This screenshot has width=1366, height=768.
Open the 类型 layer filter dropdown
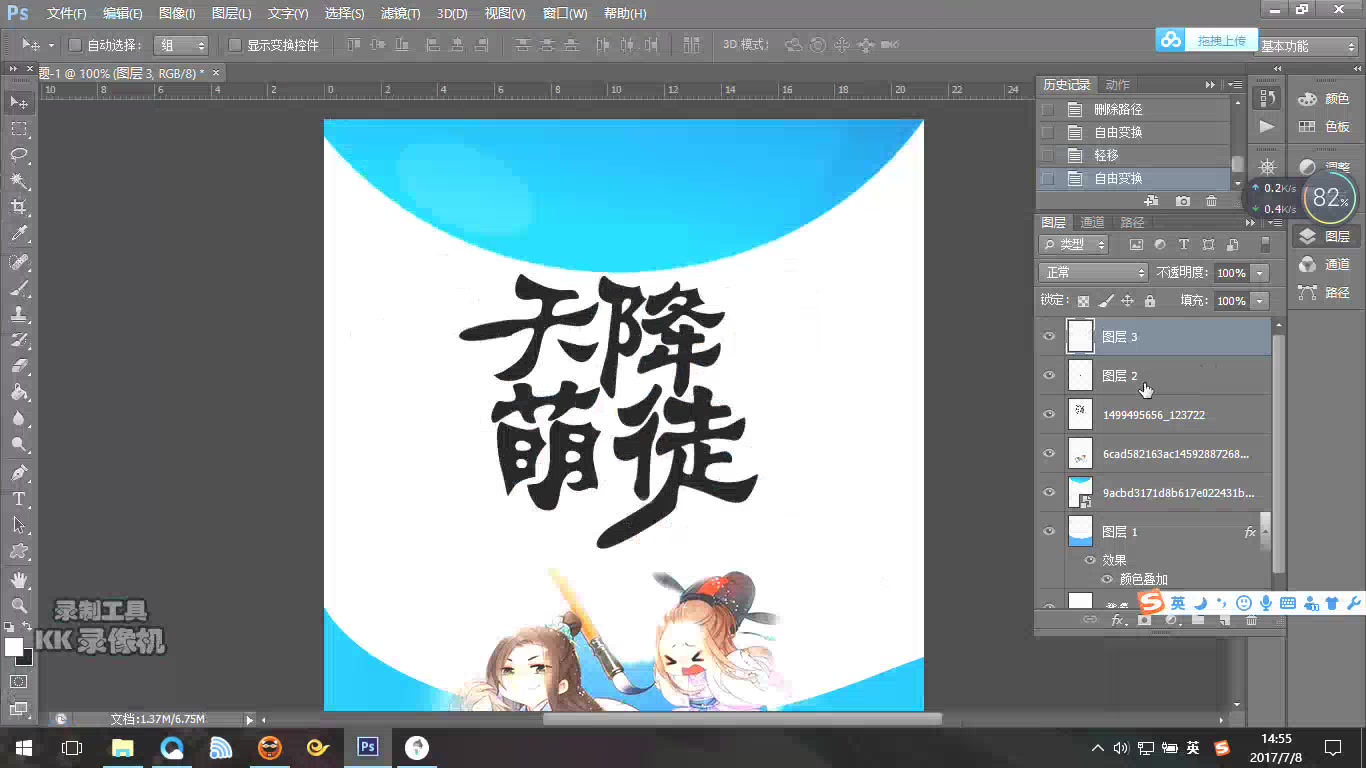[x=1075, y=245]
